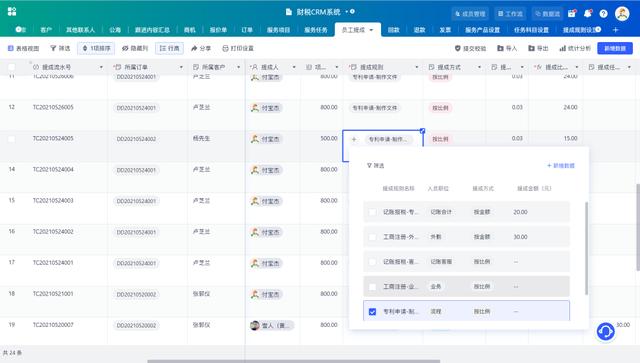Expand the 员工提成 tab dropdown arrow
The image size is (640, 363).
371,30
